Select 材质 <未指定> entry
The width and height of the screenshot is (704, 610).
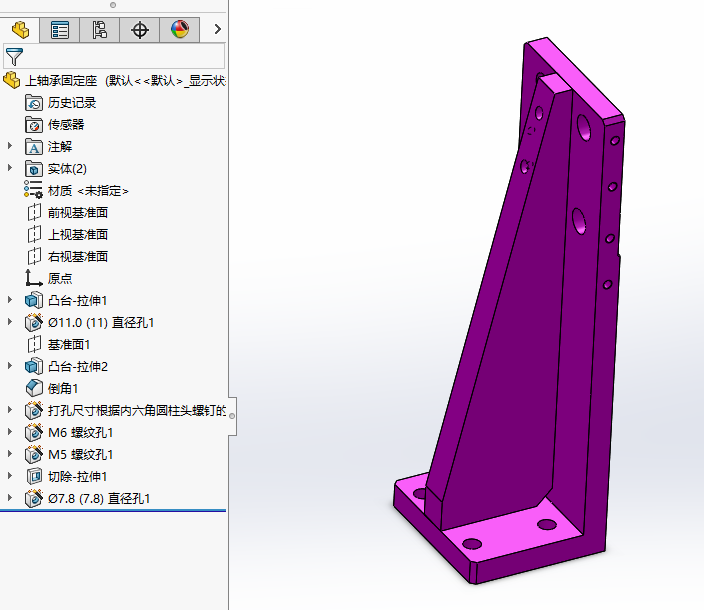[x=88, y=191]
